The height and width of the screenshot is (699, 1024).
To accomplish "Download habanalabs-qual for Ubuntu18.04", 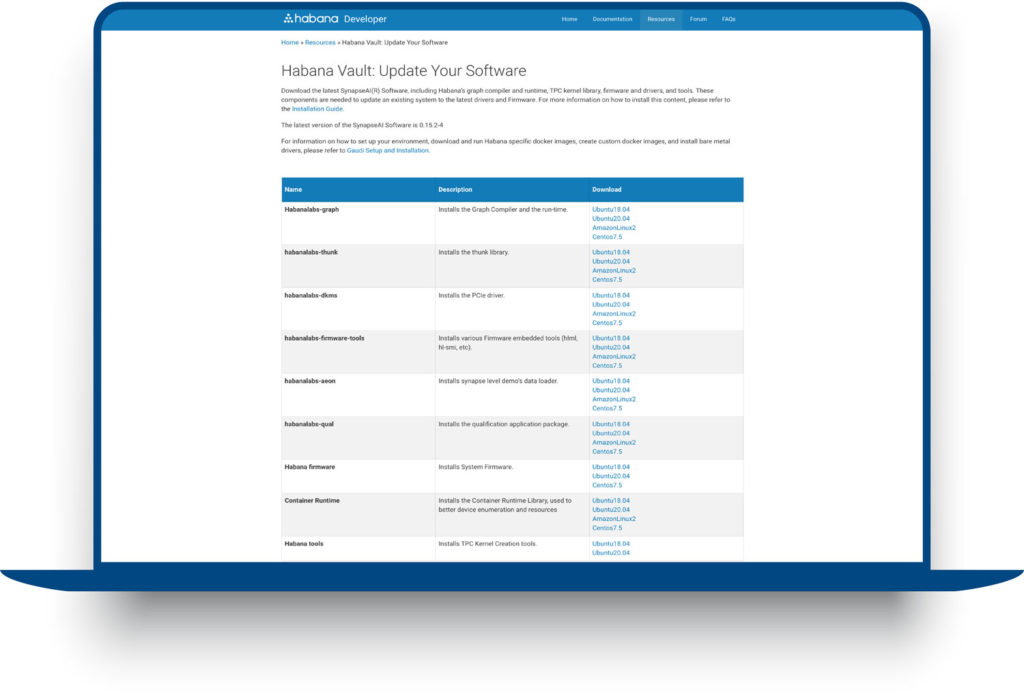I will pos(611,424).
